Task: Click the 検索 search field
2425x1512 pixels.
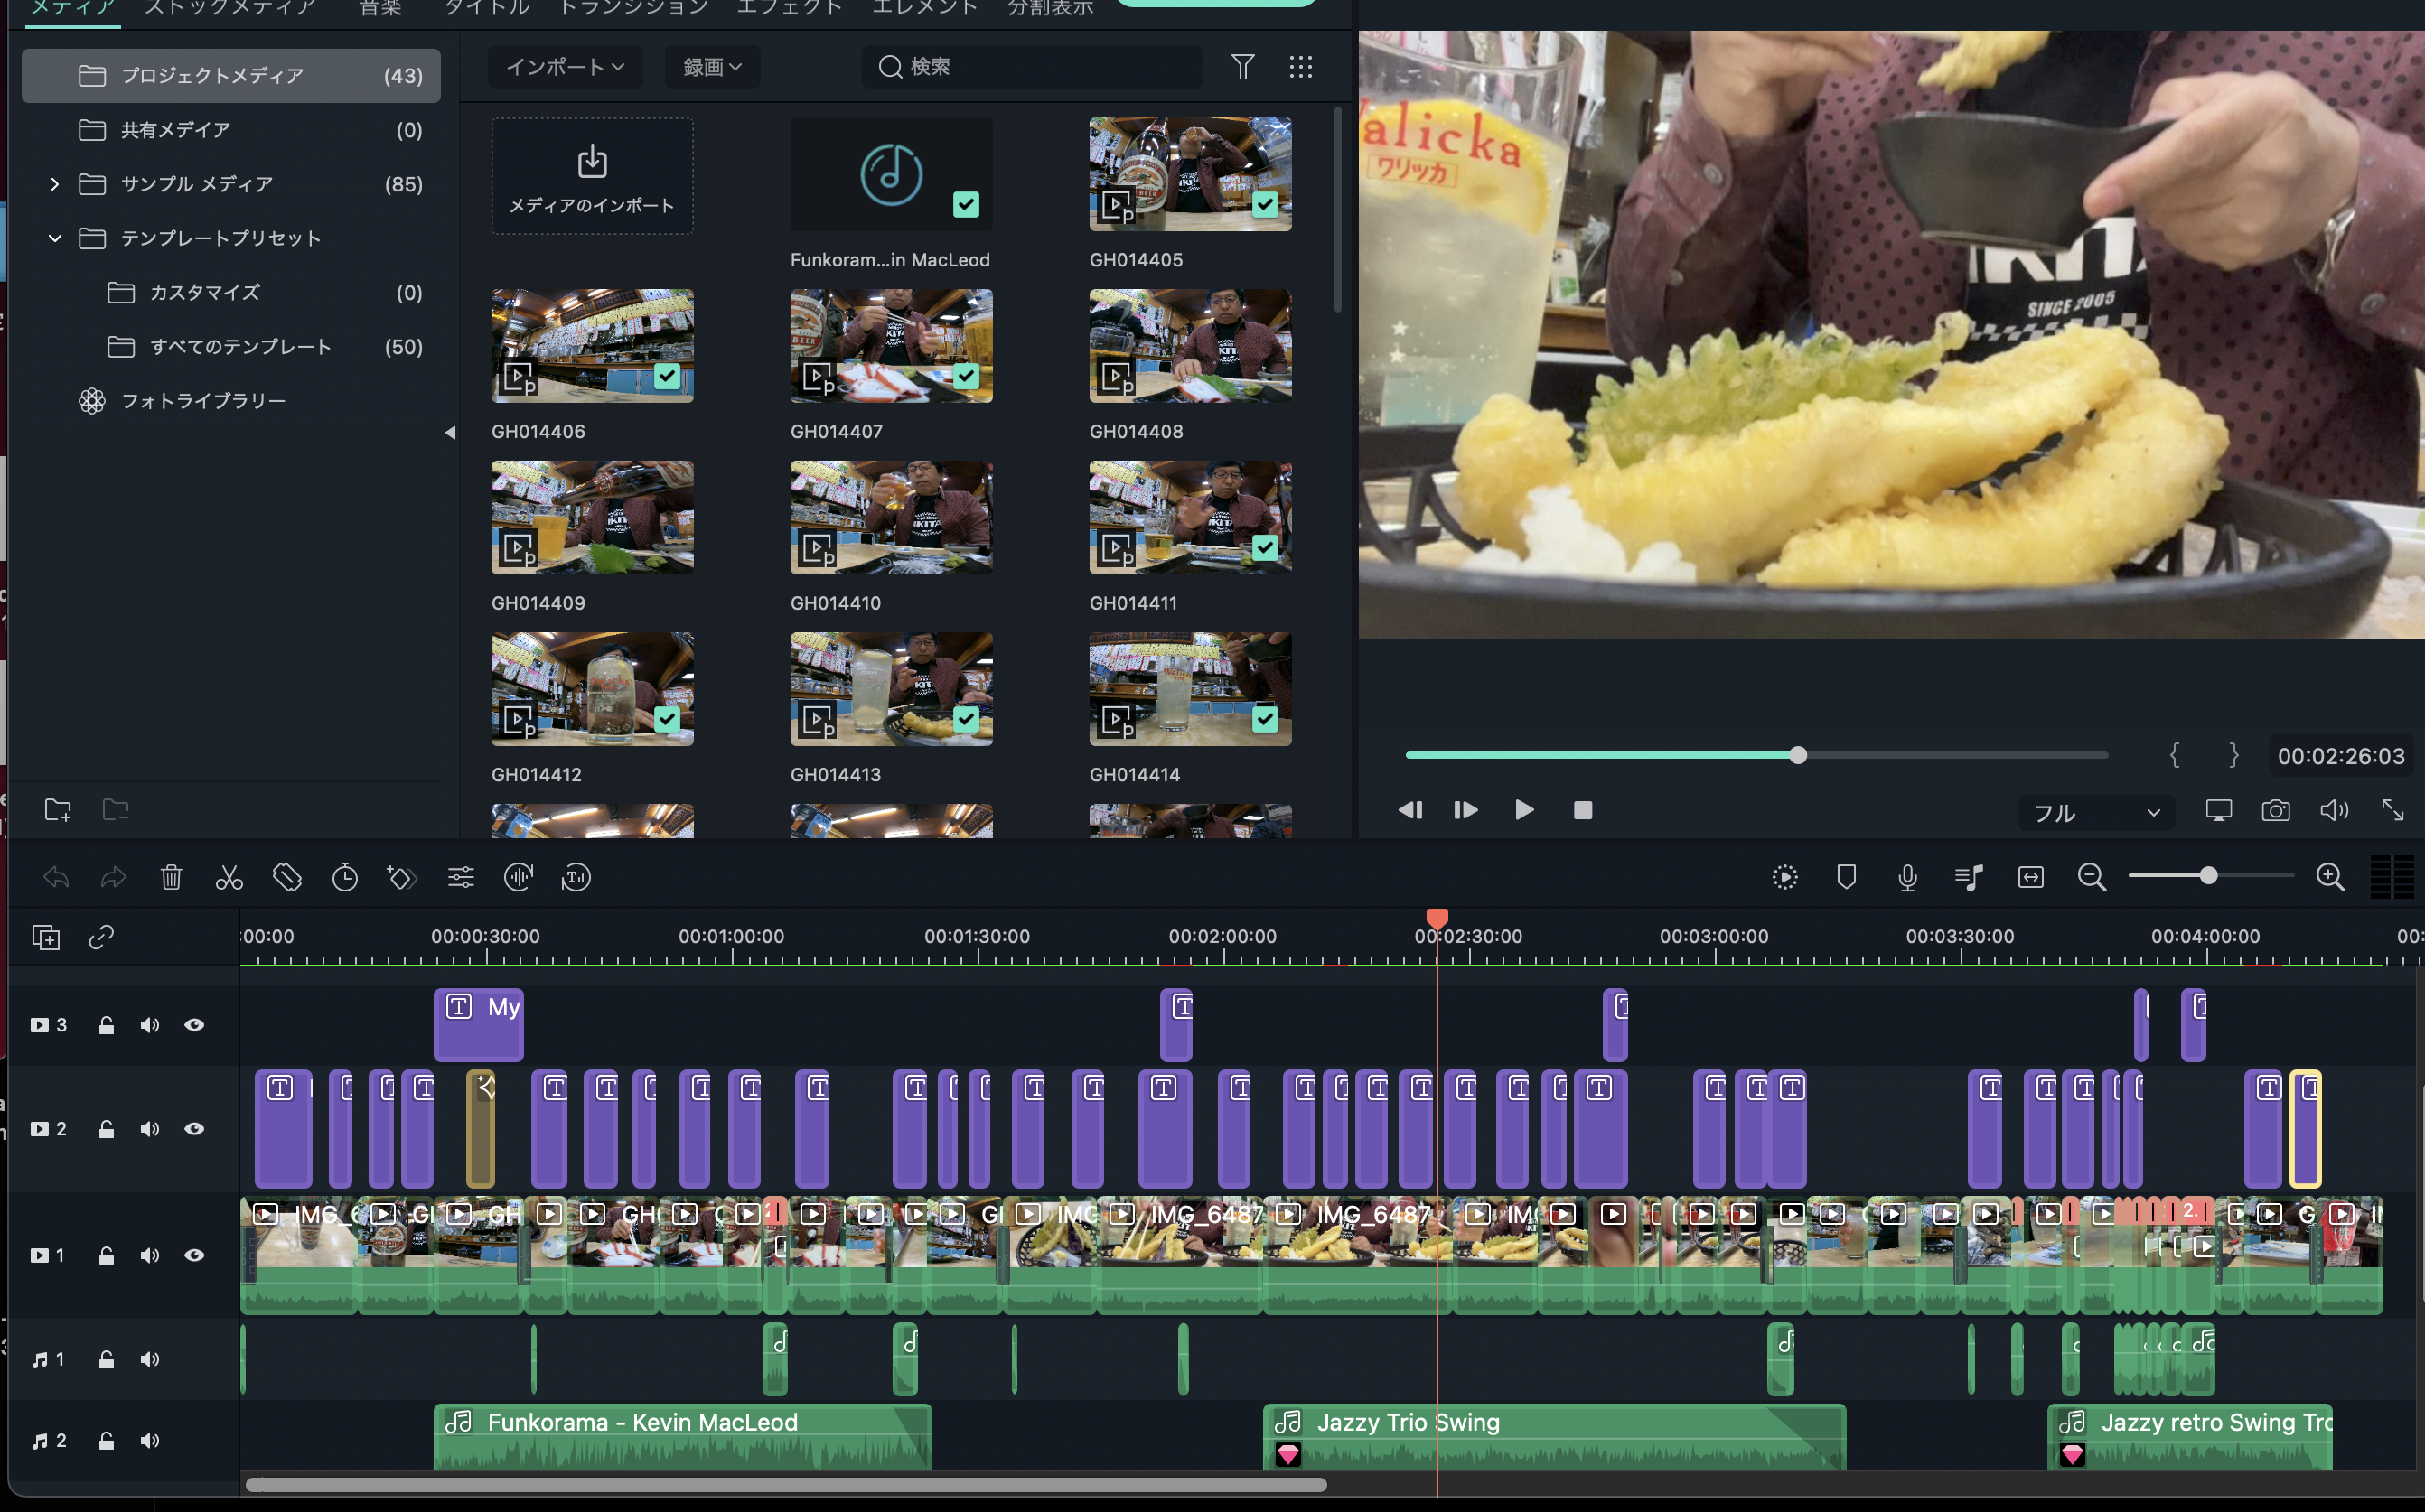Action: point(1032,67)
